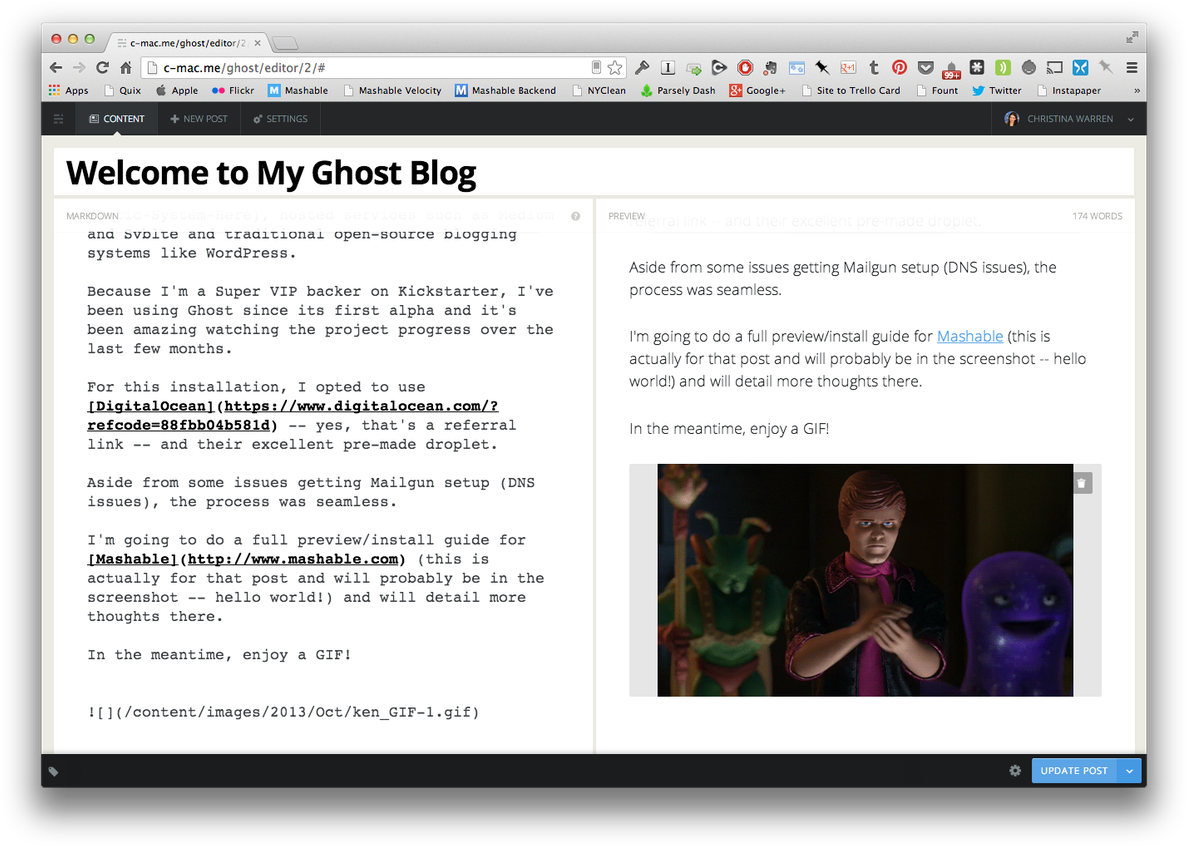
Task: Expand the Update Post dropdown arrow
Action: click(1130, 771)
